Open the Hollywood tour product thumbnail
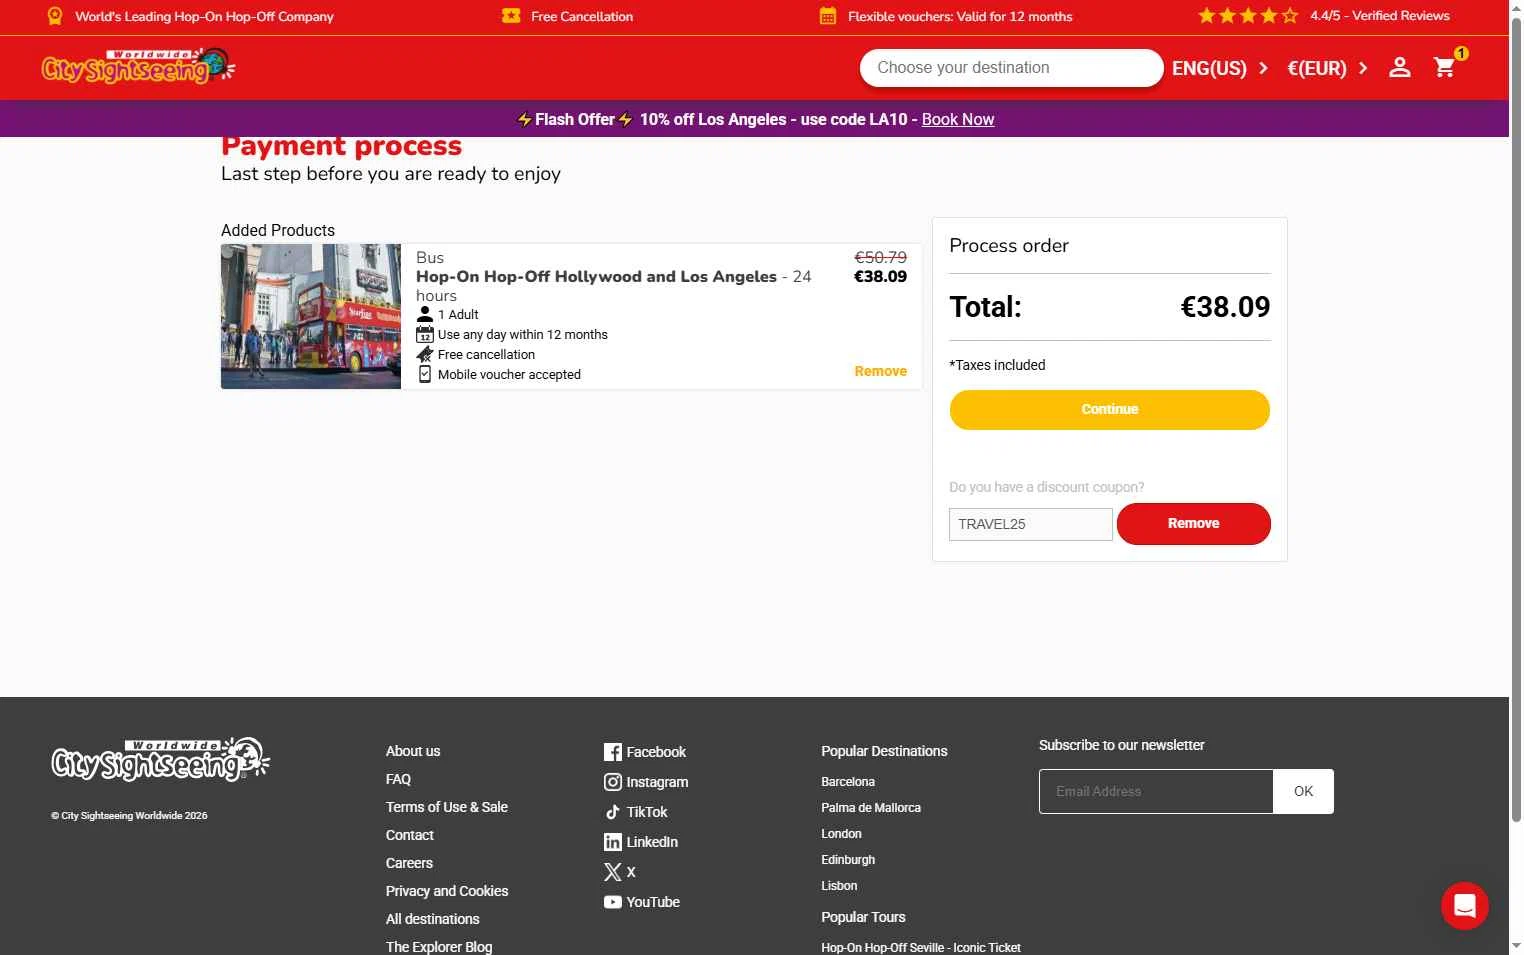Screen dimensions: 1524x955 click(311, 316)
